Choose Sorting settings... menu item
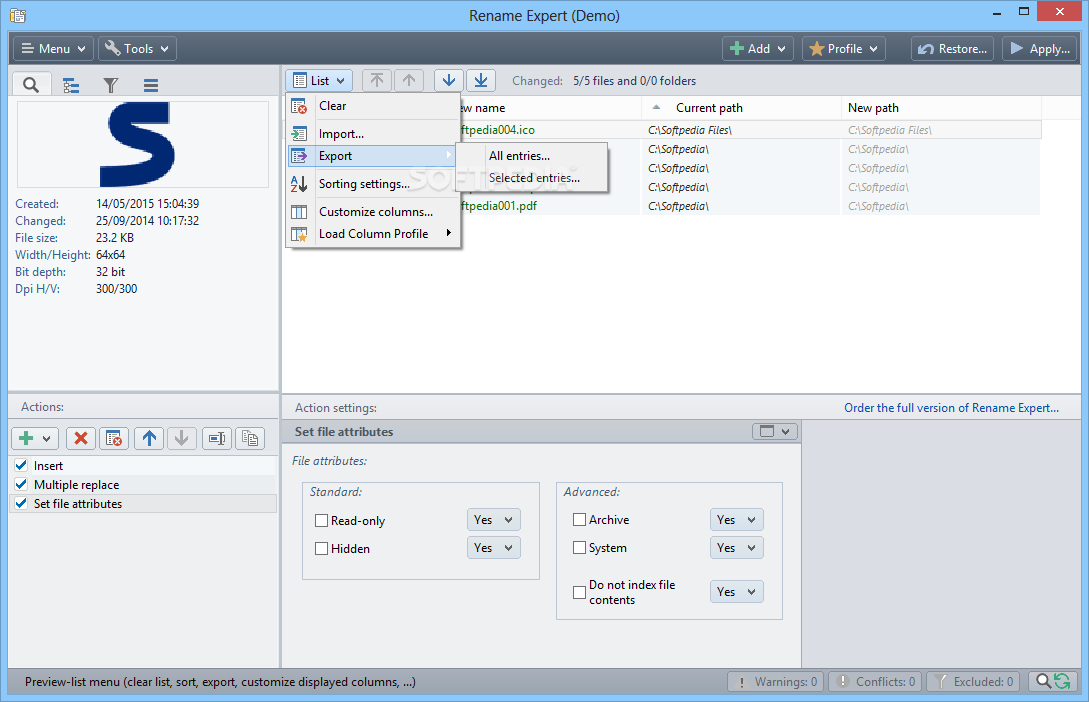Screen dimensions: 1089x702 tap(374, 184)
